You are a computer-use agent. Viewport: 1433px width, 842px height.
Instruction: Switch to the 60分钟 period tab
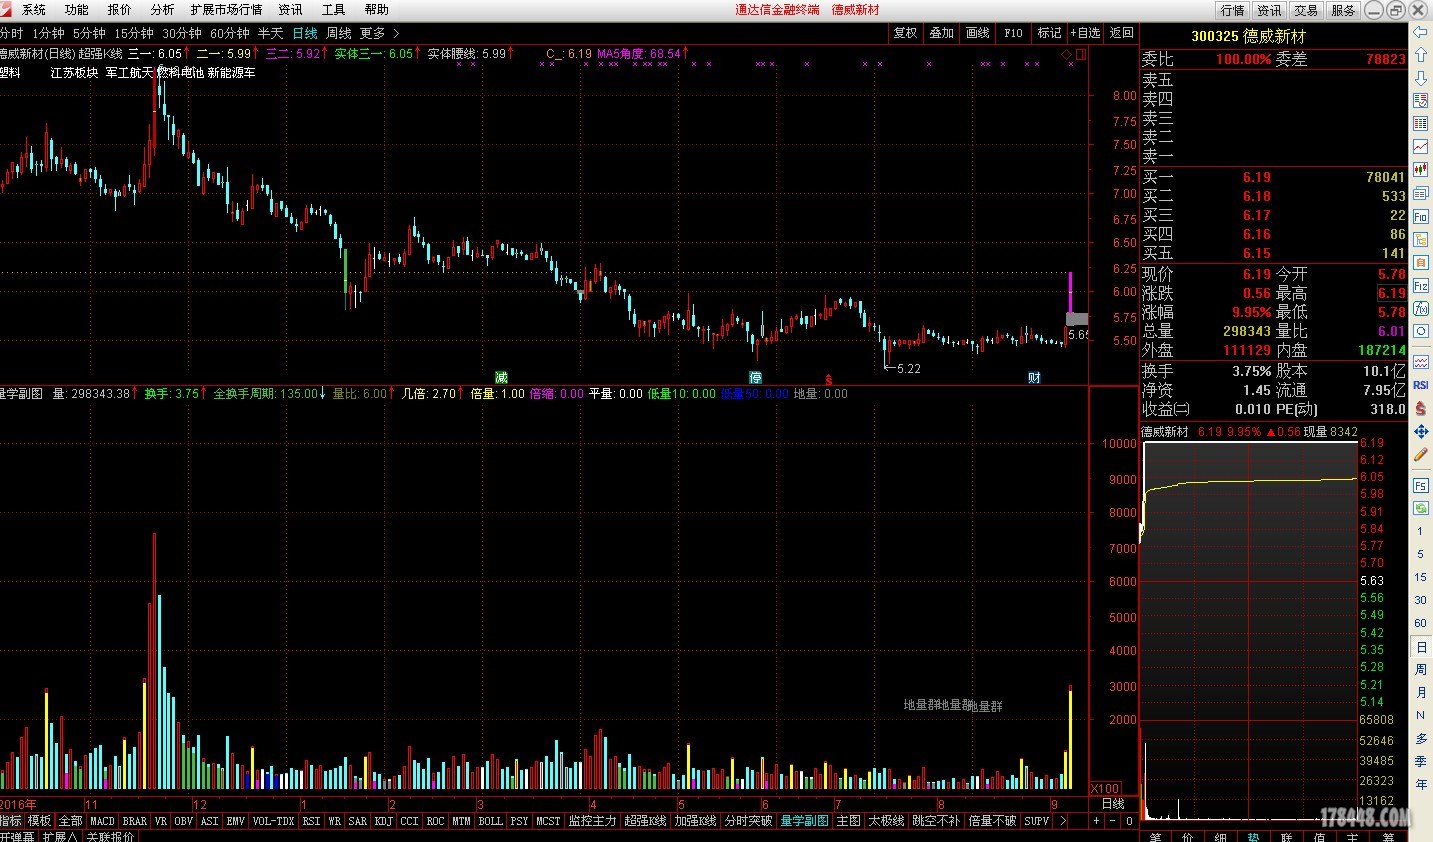pyautogui.click(x=230, y=33)
